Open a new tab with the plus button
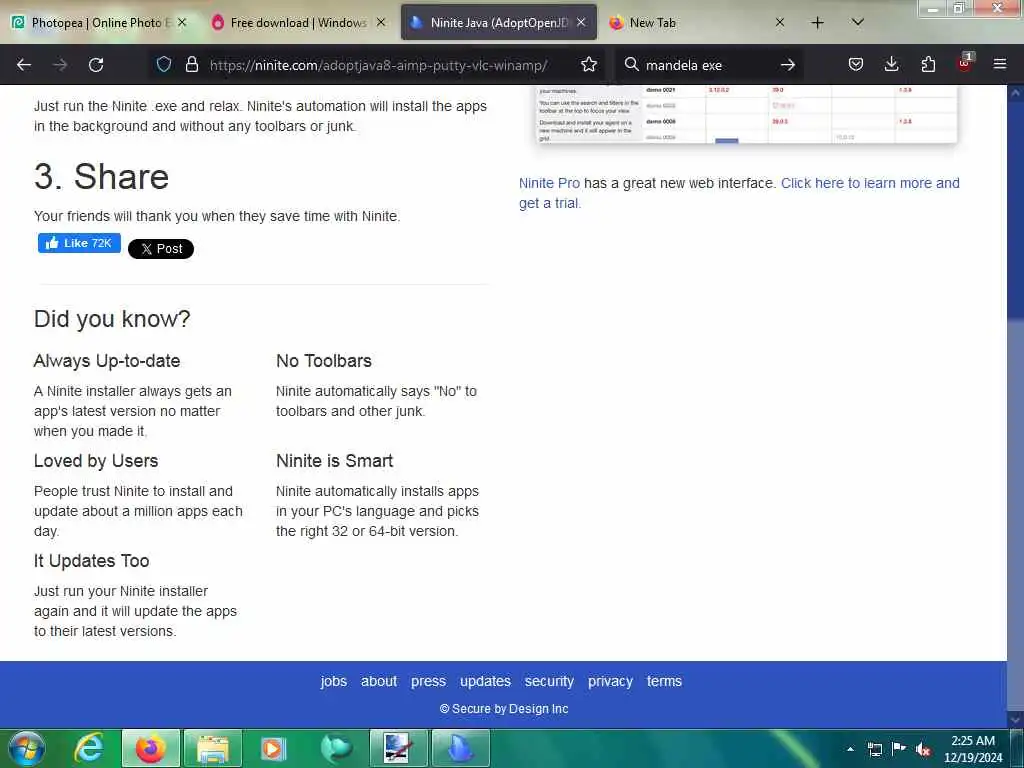1024x768 pixels. [x=817, y=23]
